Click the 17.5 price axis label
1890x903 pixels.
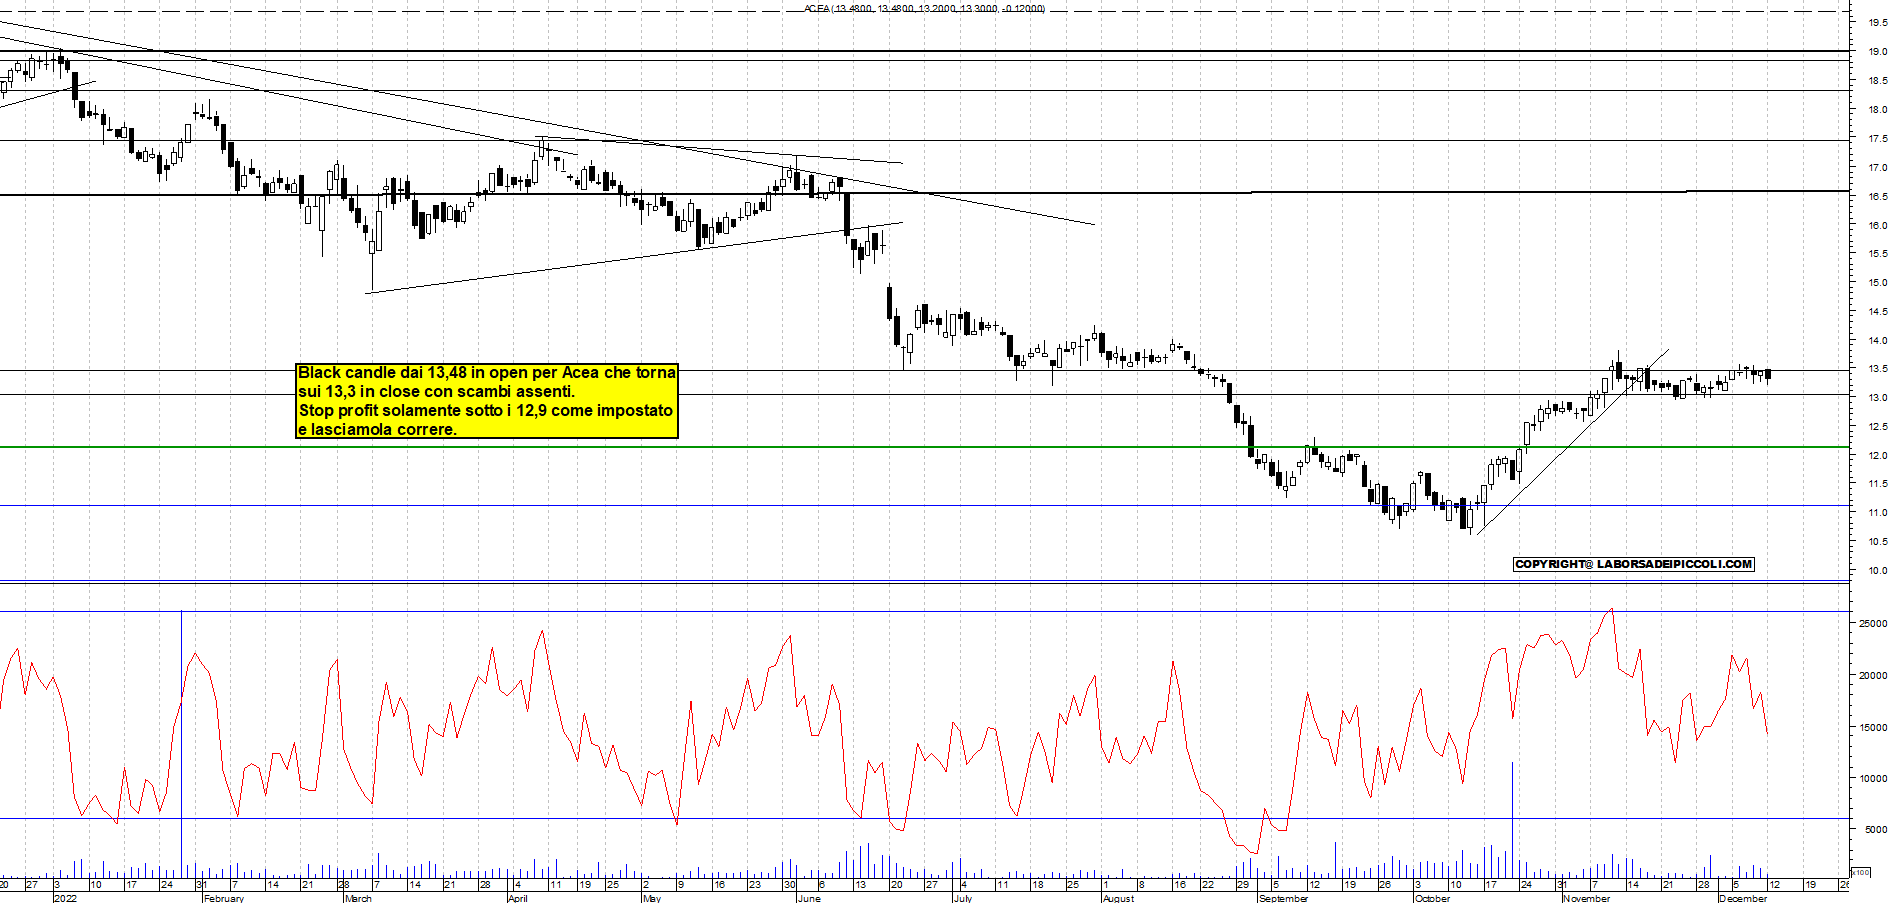coord(1877,138)
